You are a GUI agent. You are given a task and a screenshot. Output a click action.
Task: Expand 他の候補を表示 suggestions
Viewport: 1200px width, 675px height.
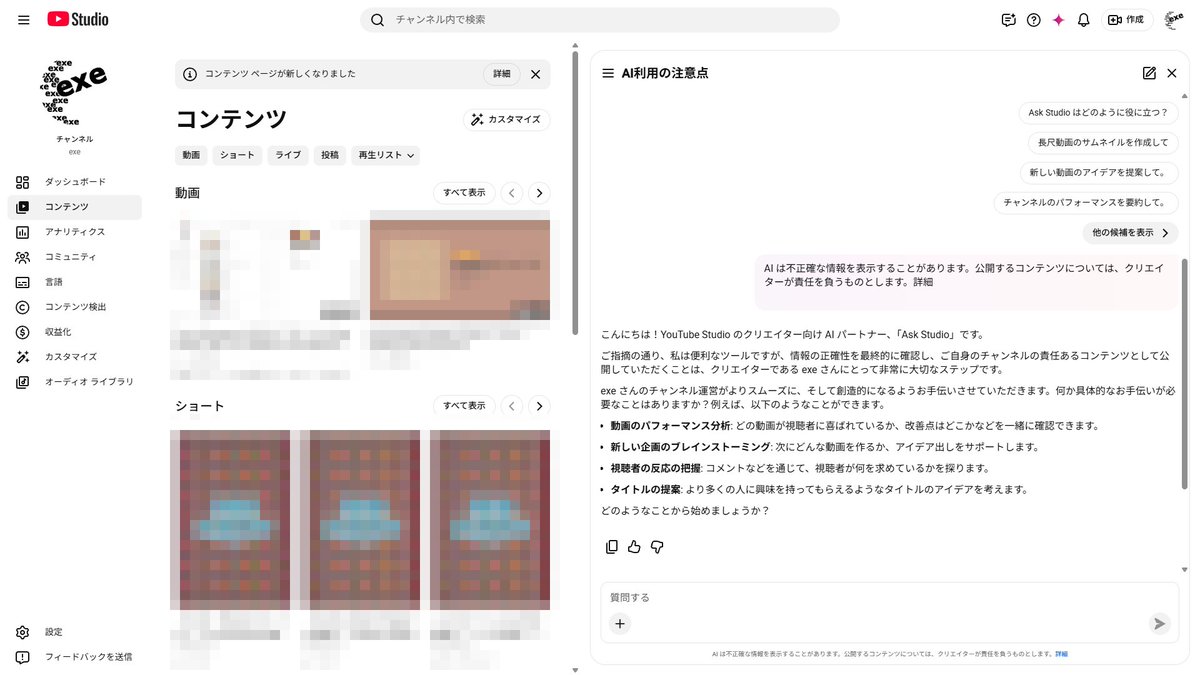pyautogui.click(x=1130, y=233)
